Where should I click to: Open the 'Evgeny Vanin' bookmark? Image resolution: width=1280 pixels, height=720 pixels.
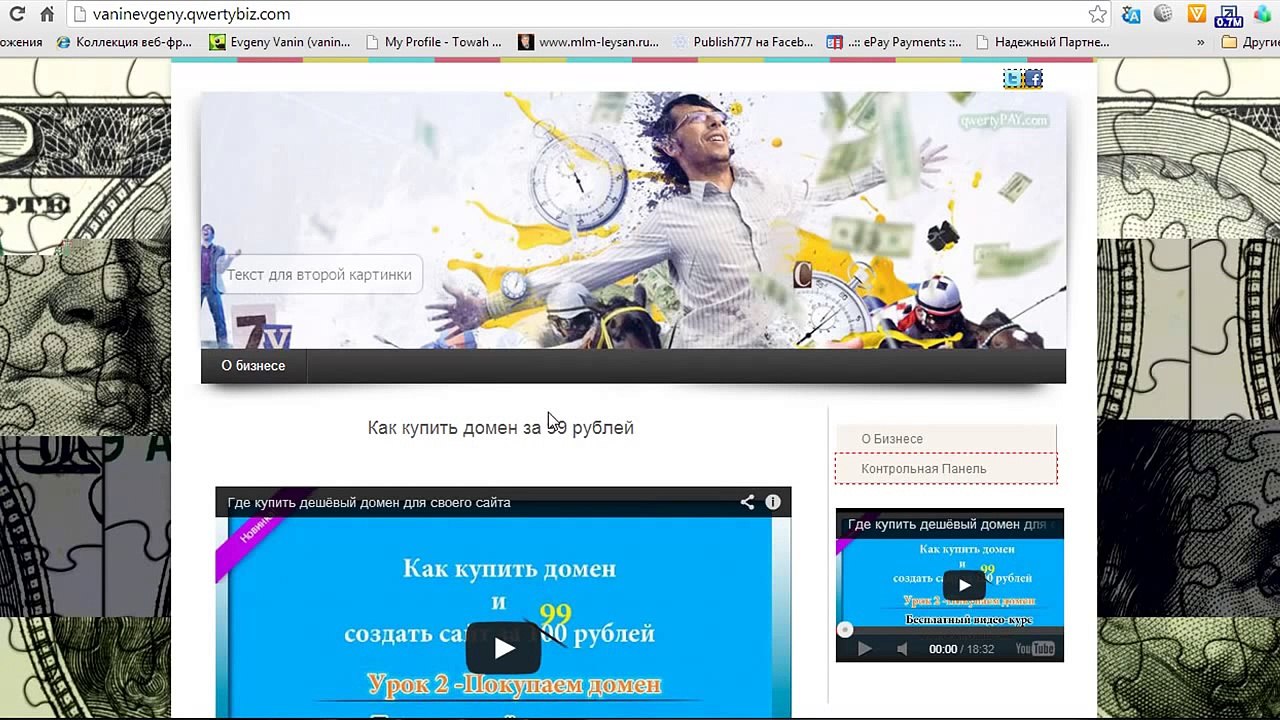(280, 42)
